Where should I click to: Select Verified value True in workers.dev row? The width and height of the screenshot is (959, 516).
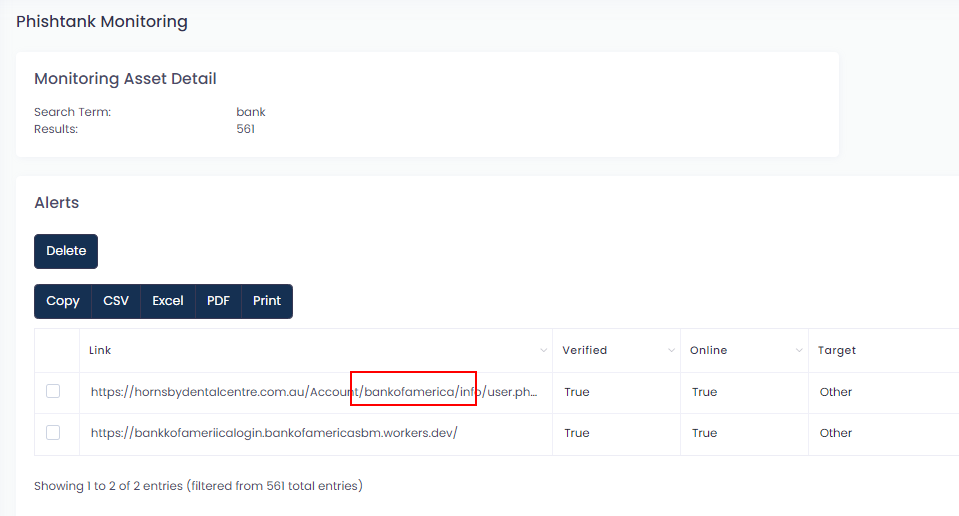pos(577,433)
